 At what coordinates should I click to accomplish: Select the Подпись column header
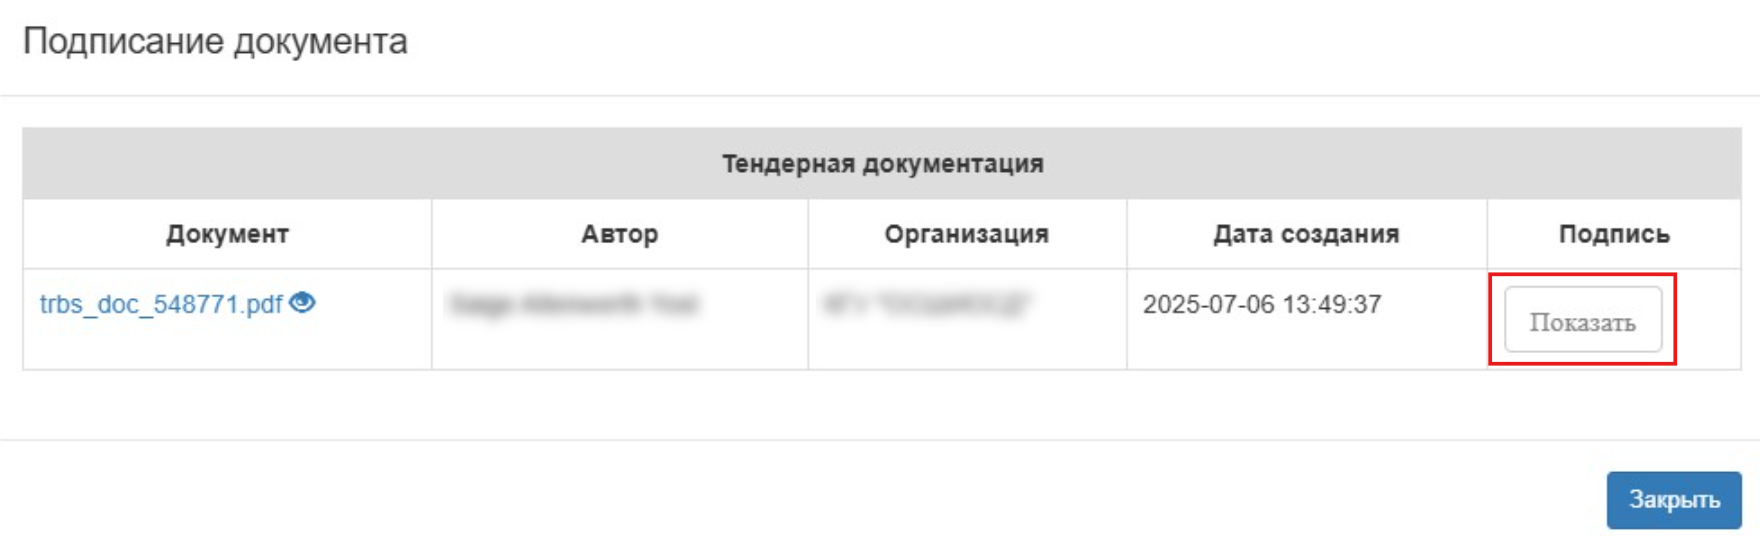[x=1614, y=234]
